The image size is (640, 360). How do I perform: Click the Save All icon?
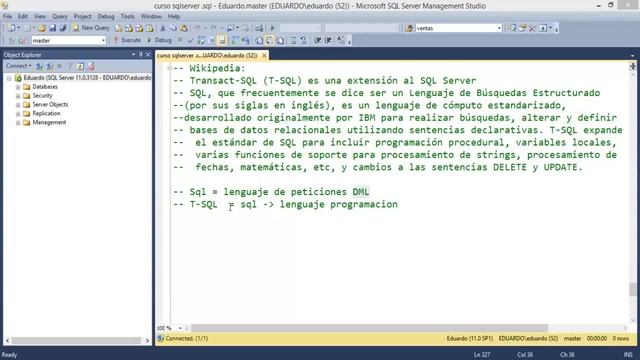click(62, 28)
